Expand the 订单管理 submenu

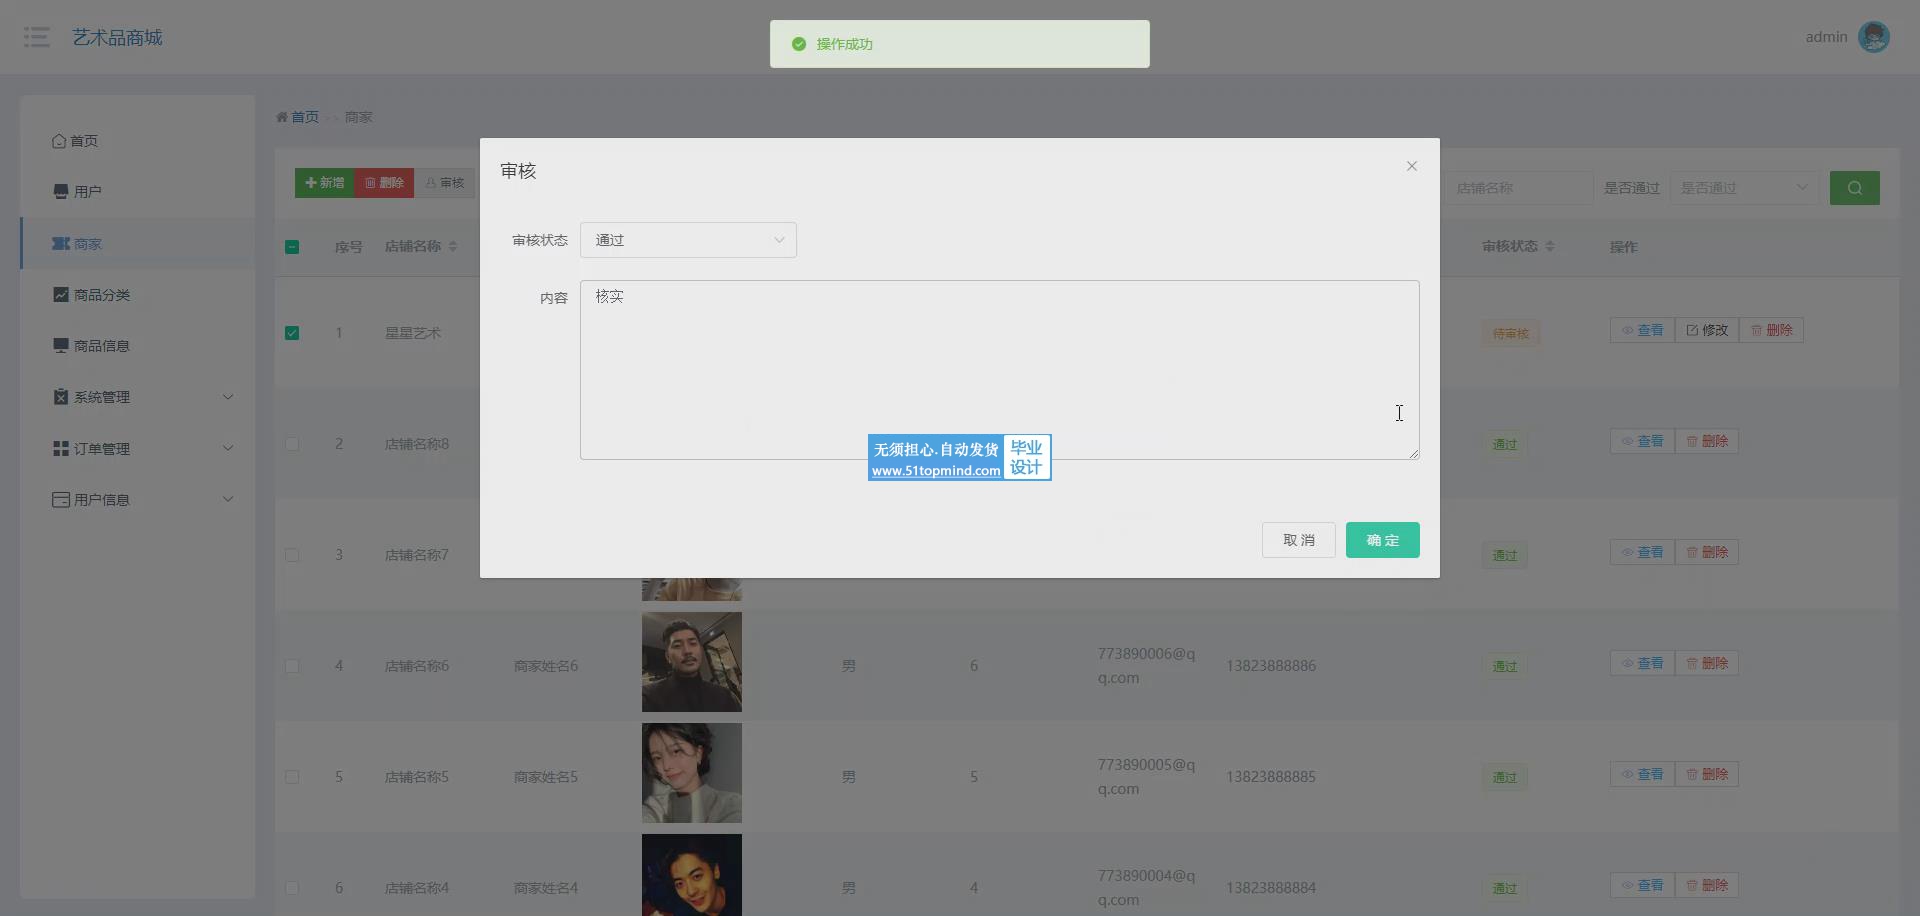pyautogui.click(x=138, y=449)
